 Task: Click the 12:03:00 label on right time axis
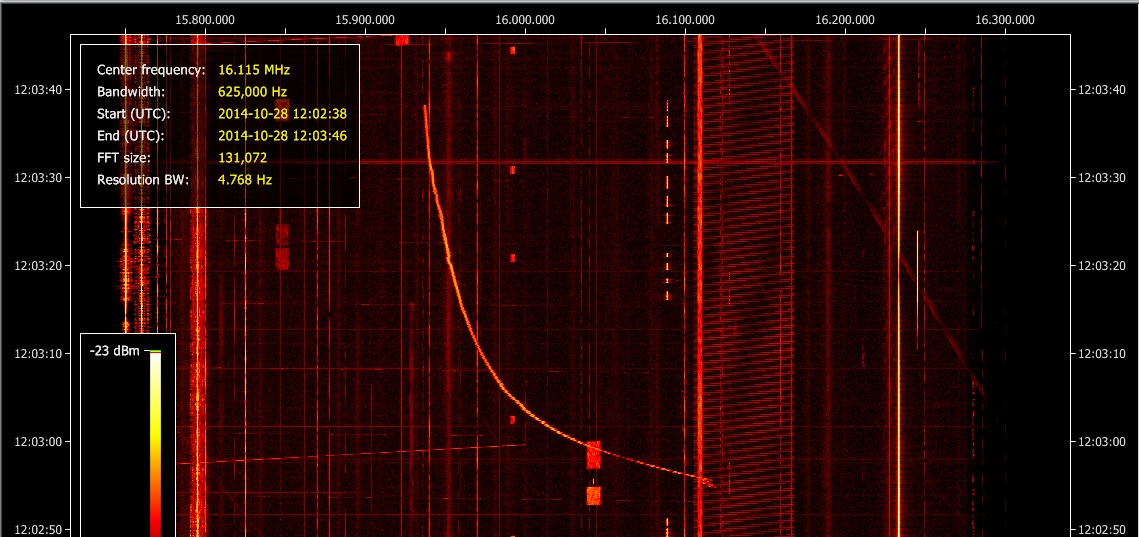click(1101, 442)
